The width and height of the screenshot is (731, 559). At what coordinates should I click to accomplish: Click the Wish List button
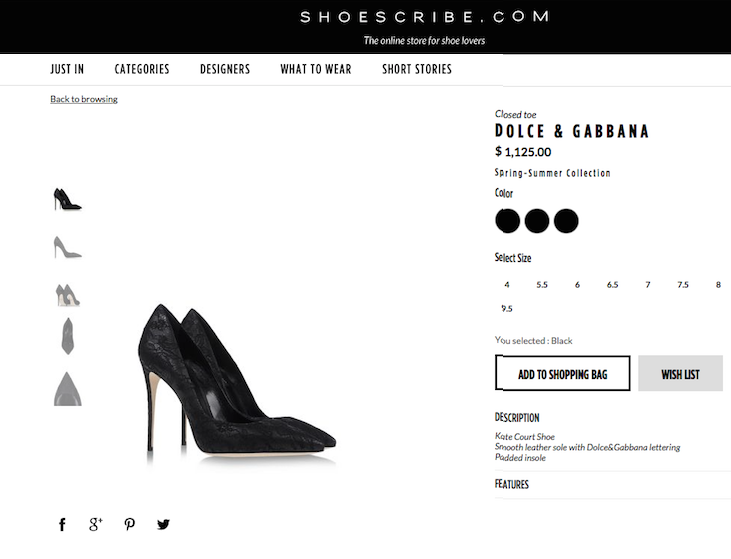680,374
